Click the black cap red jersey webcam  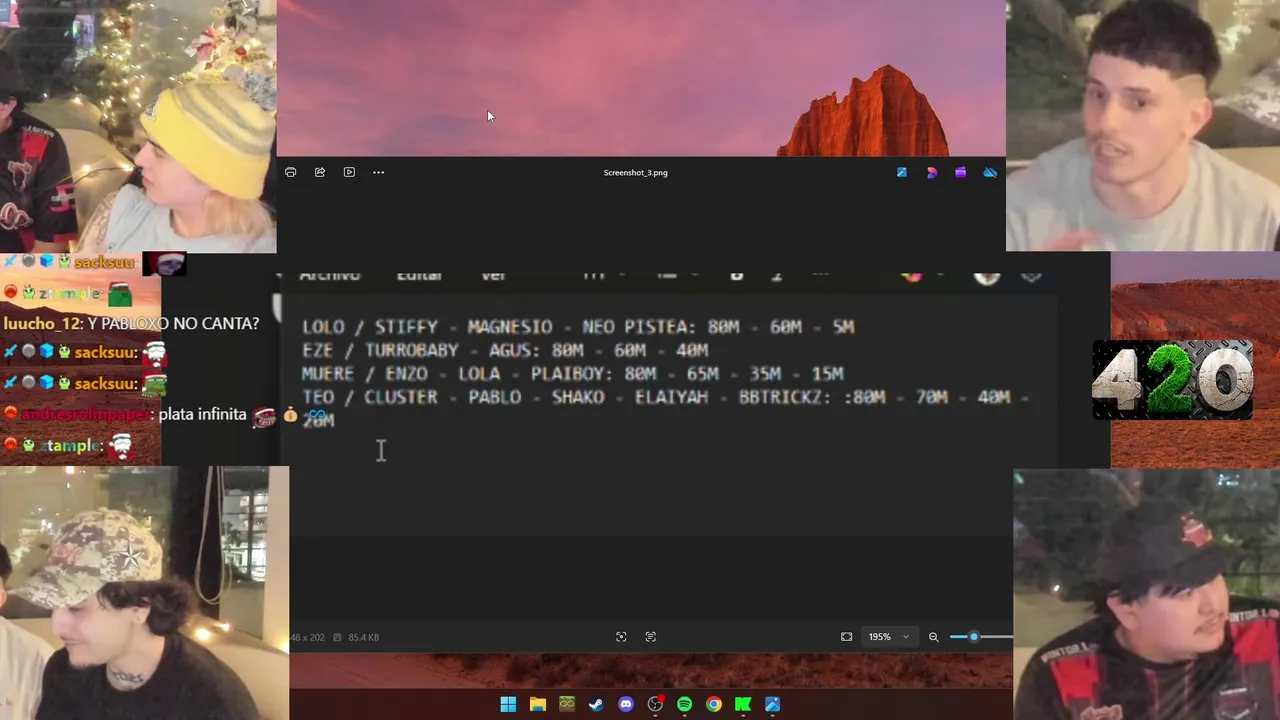pos(1146,594)
